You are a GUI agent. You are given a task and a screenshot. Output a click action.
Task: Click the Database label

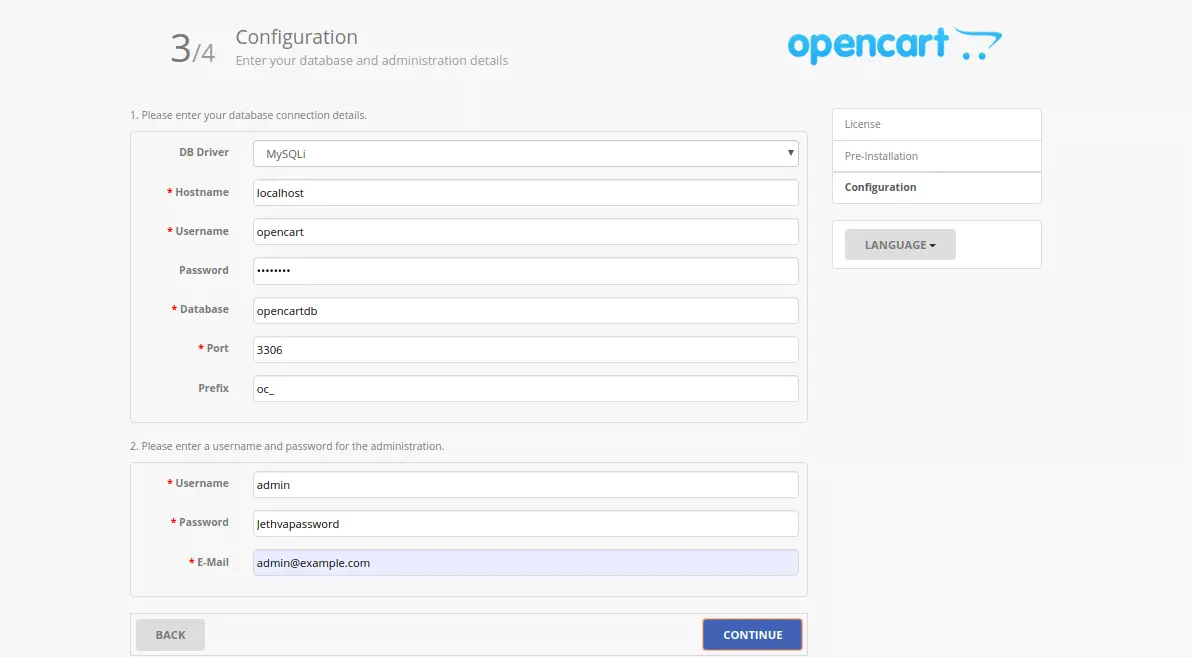click(200, 309)
